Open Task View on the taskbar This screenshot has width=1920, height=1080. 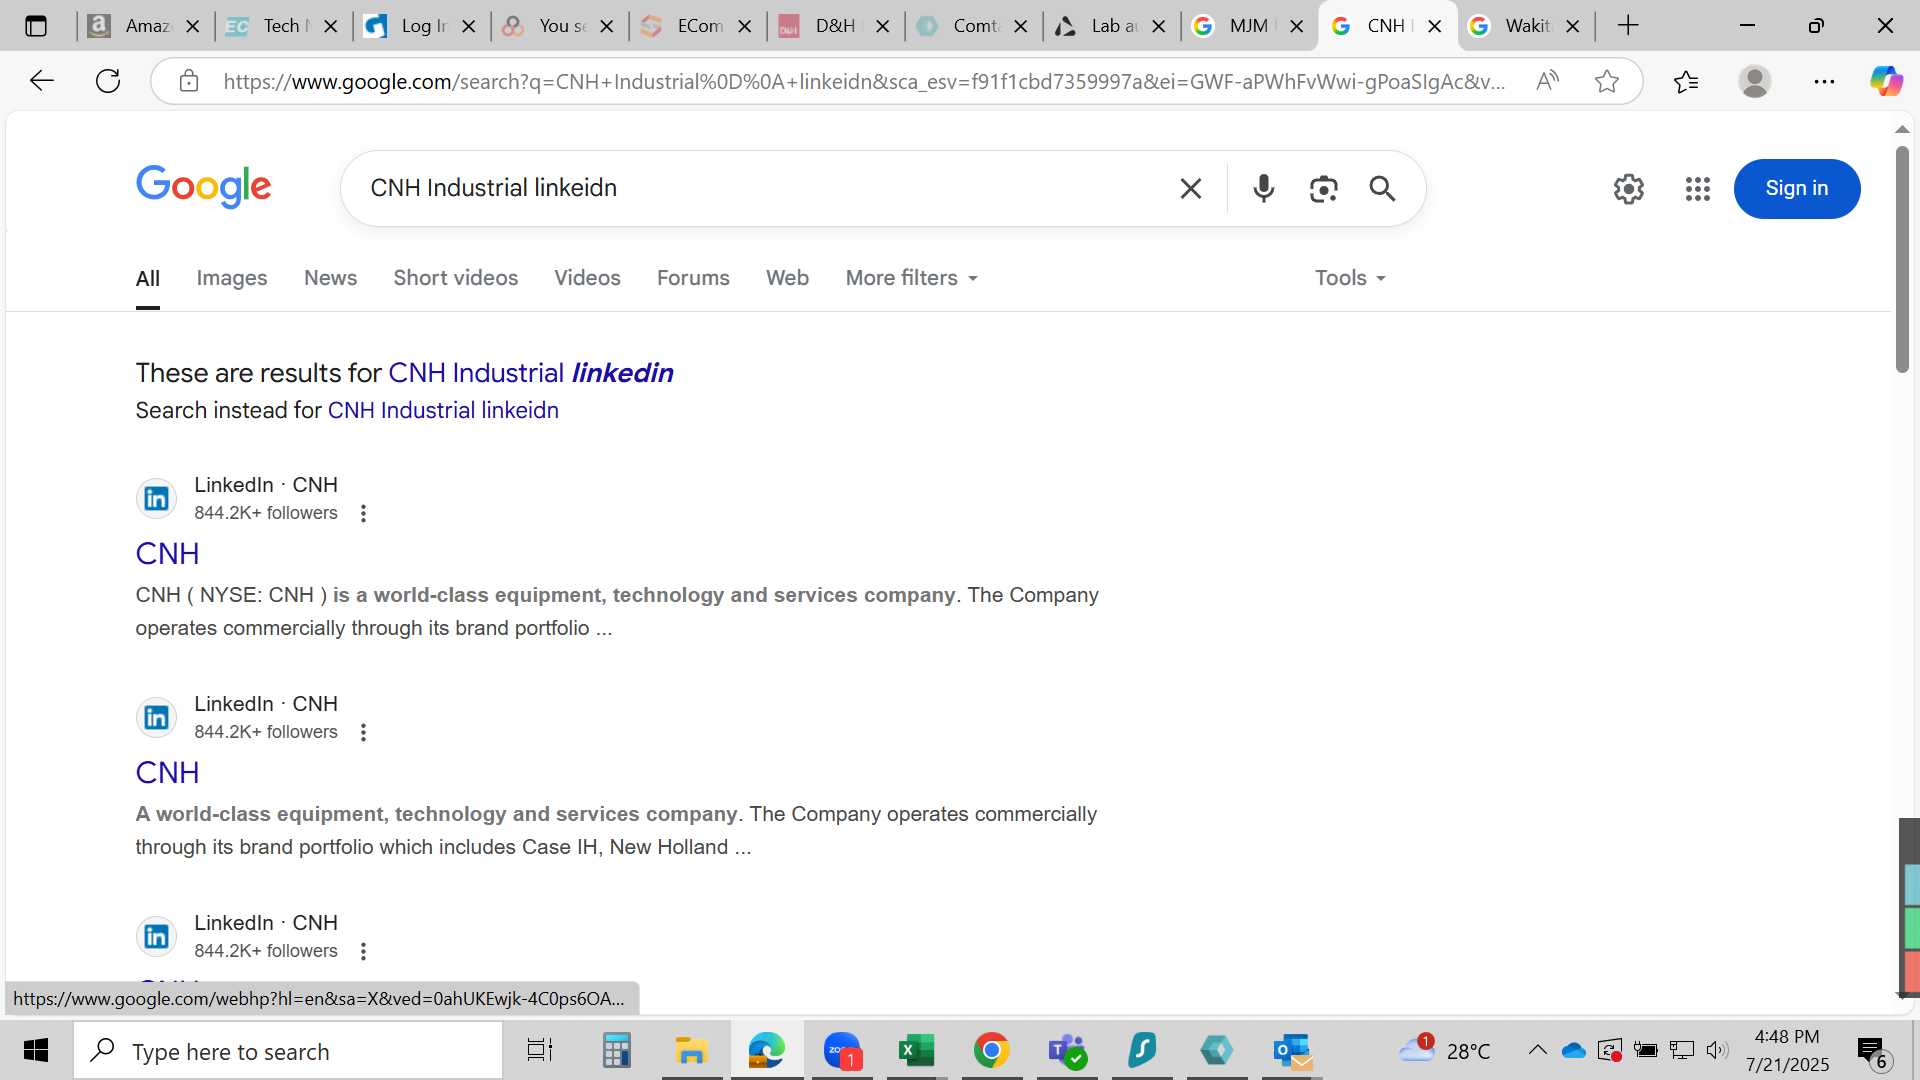click(x=539, y=1050)
